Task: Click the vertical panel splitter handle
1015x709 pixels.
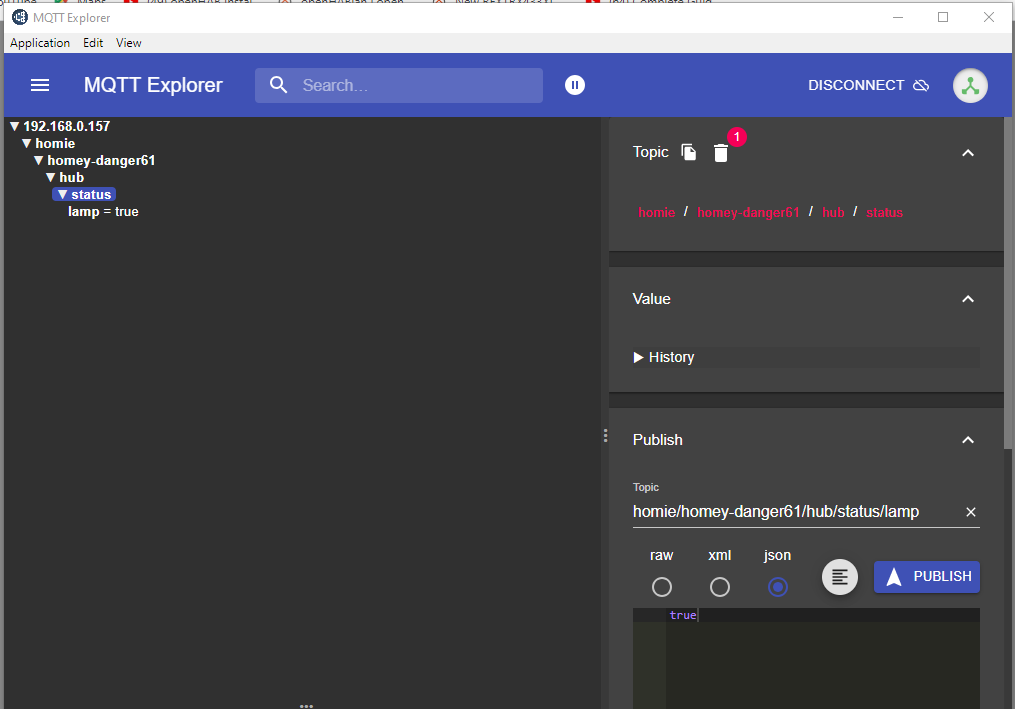Action: 605,436
